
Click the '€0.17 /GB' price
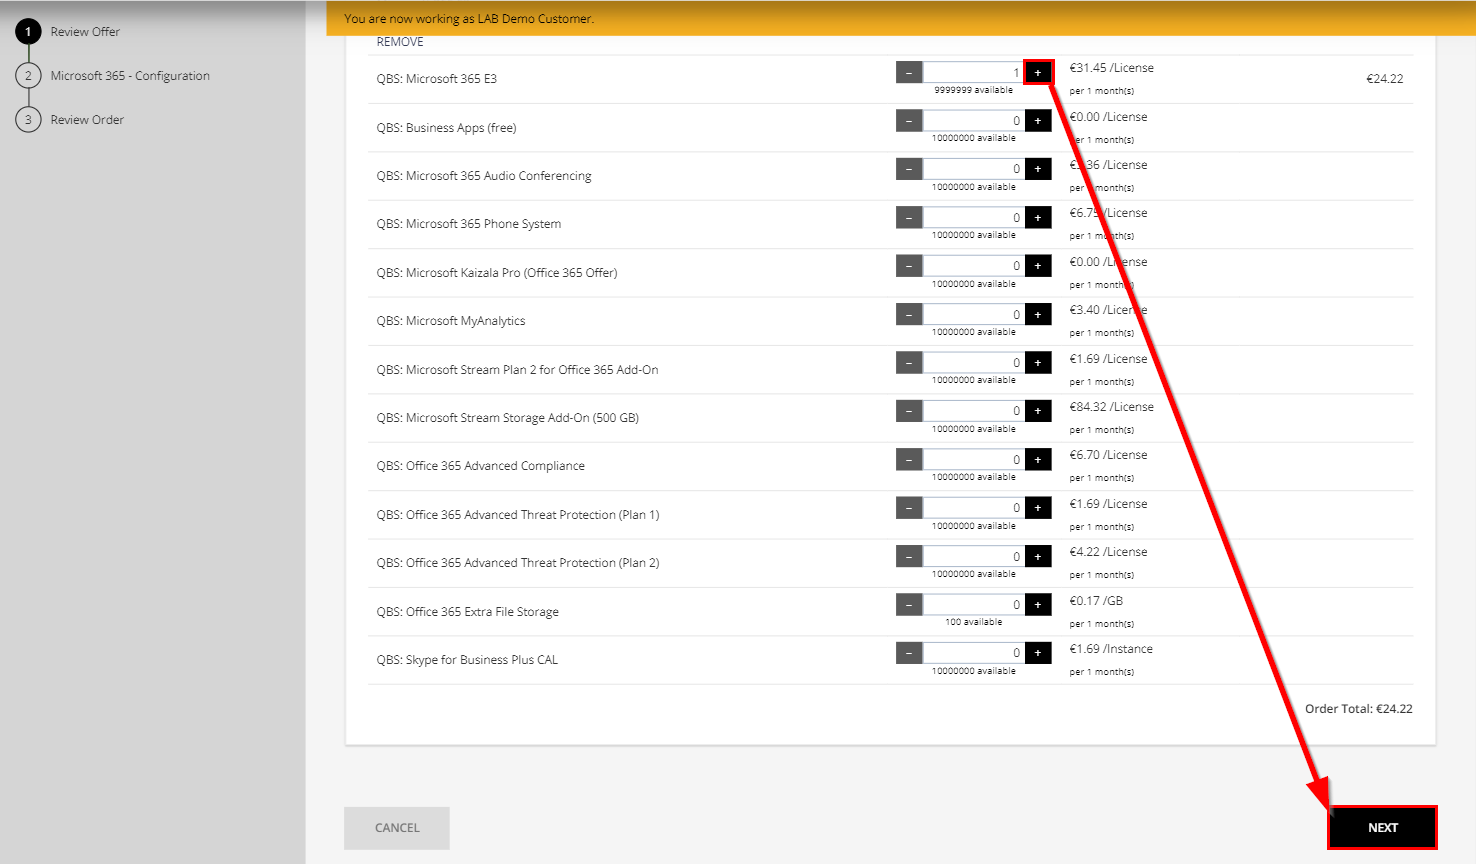1097,601
